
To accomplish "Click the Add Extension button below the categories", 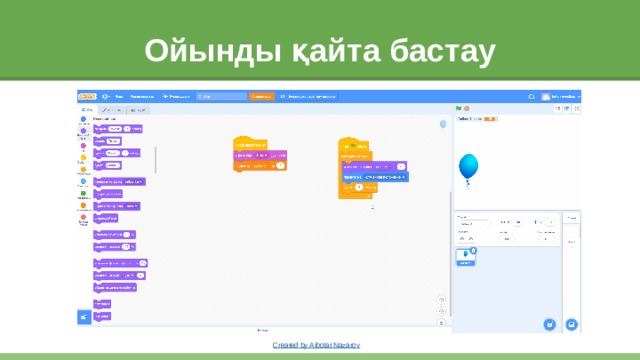I will click(x=84, y=317).
